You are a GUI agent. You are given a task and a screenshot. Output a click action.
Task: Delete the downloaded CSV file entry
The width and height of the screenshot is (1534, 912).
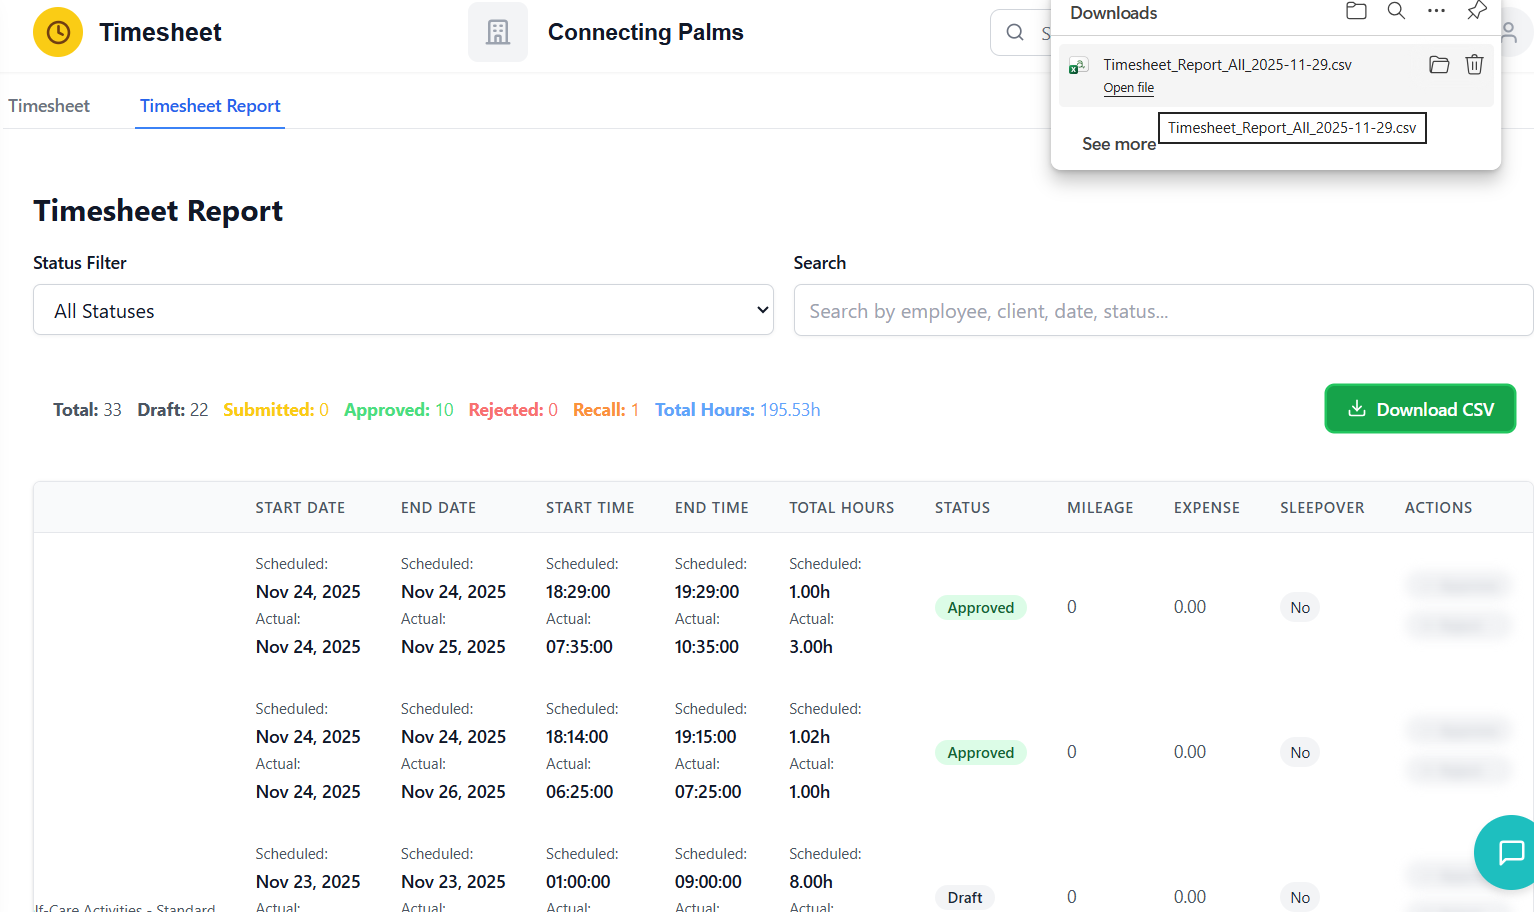click(1474, 65)
